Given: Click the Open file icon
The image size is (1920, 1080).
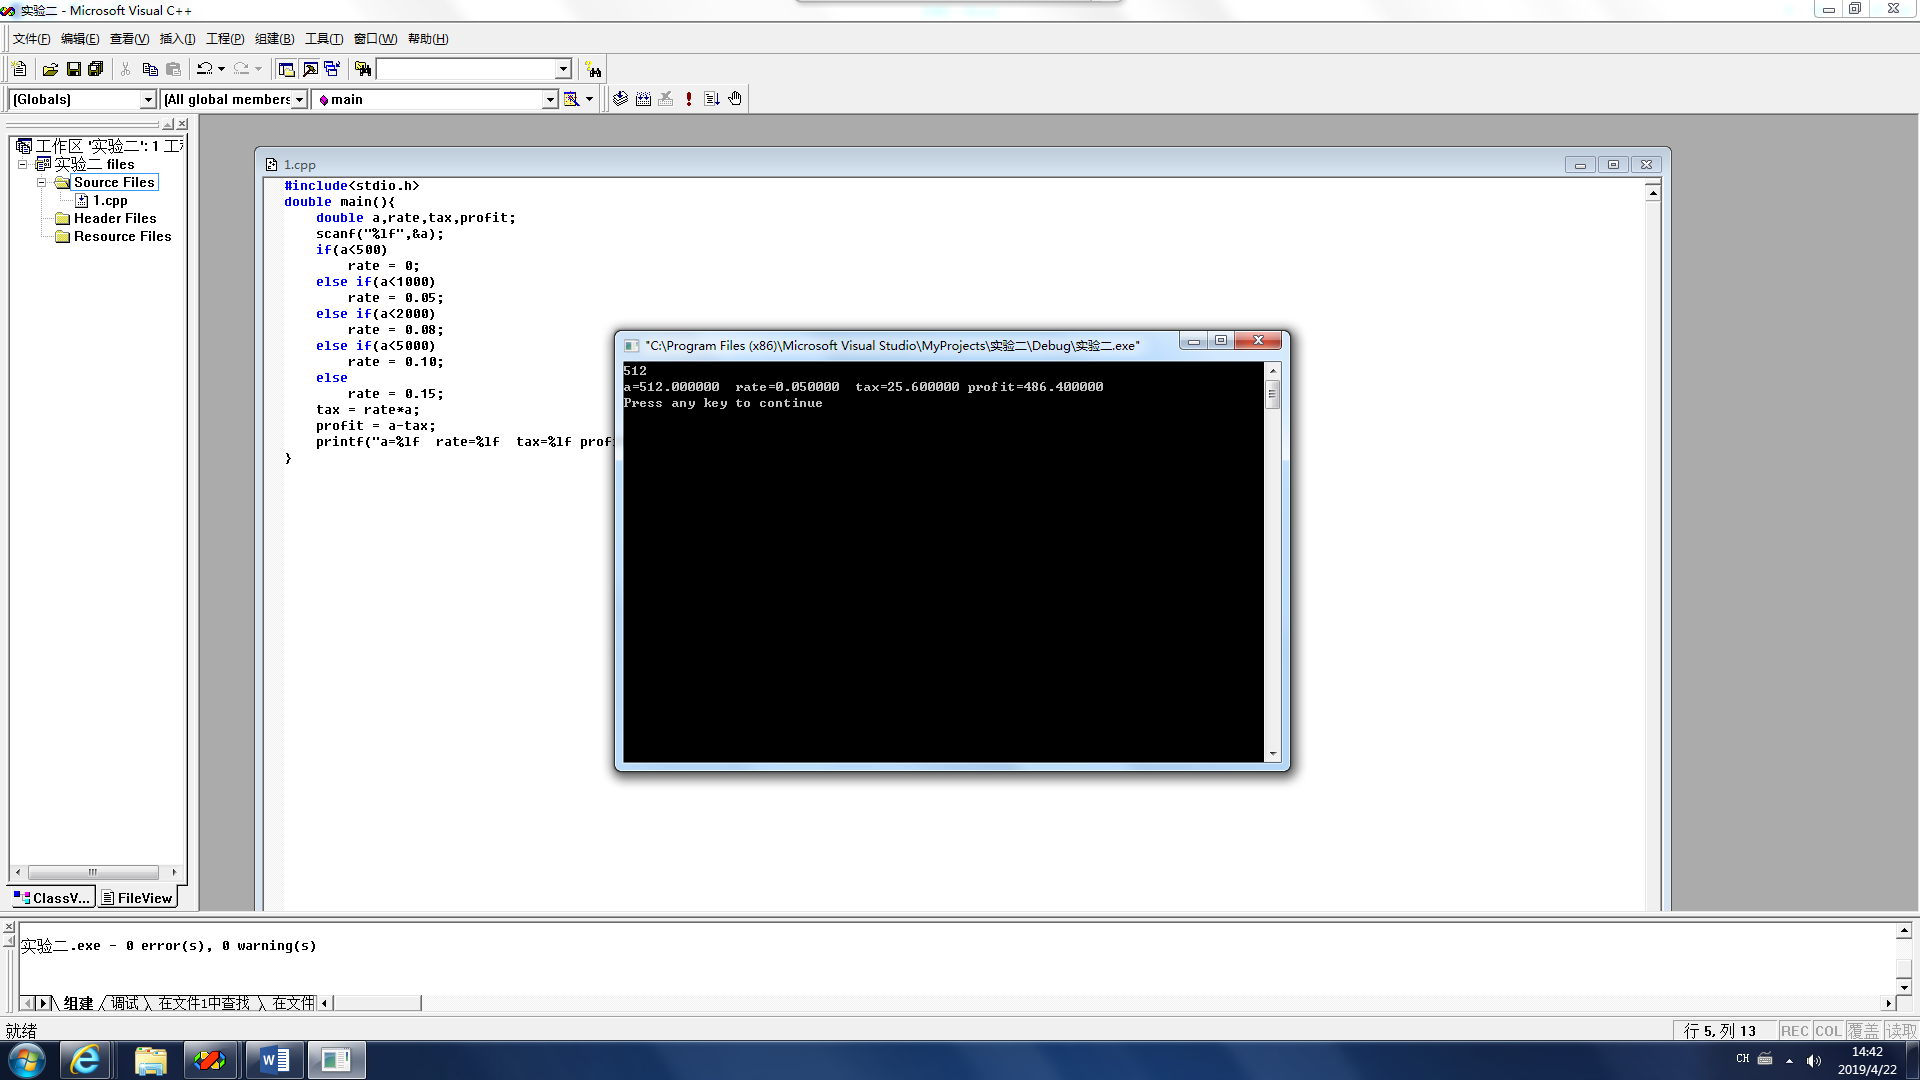Looking at the screenshot, I should click(x=50, y=69).
